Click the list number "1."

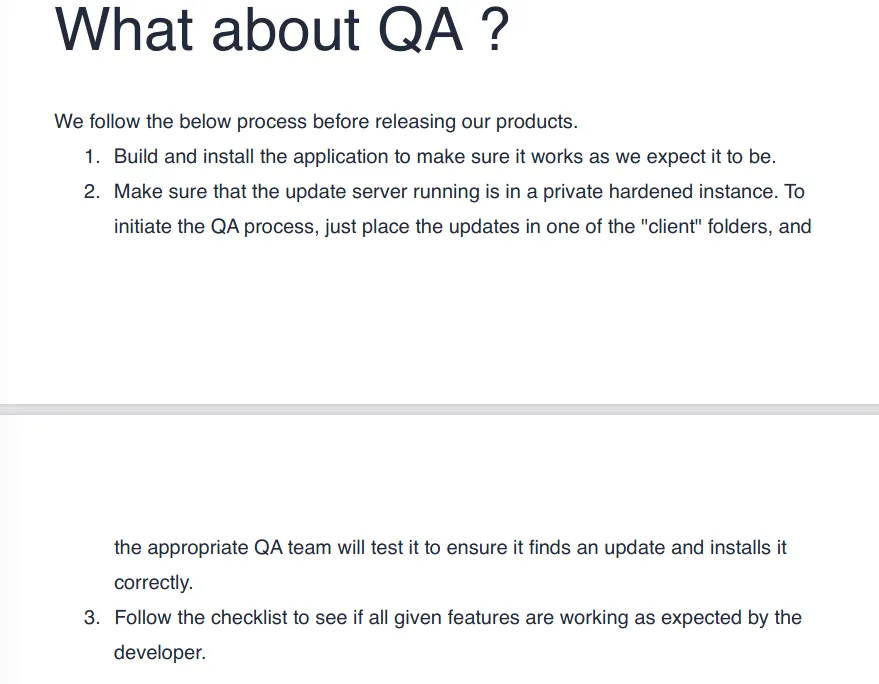[x=92, y=156]
